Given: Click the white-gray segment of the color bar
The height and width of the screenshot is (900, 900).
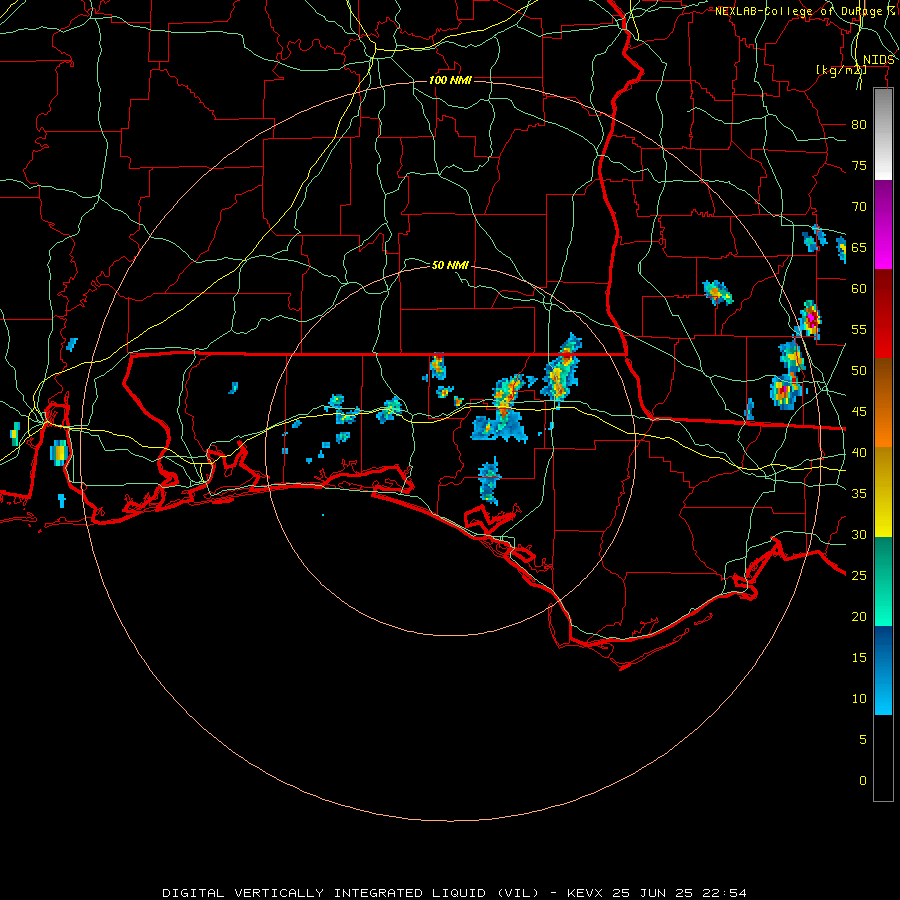Looking at the screenshot, I should coord(883,134).
